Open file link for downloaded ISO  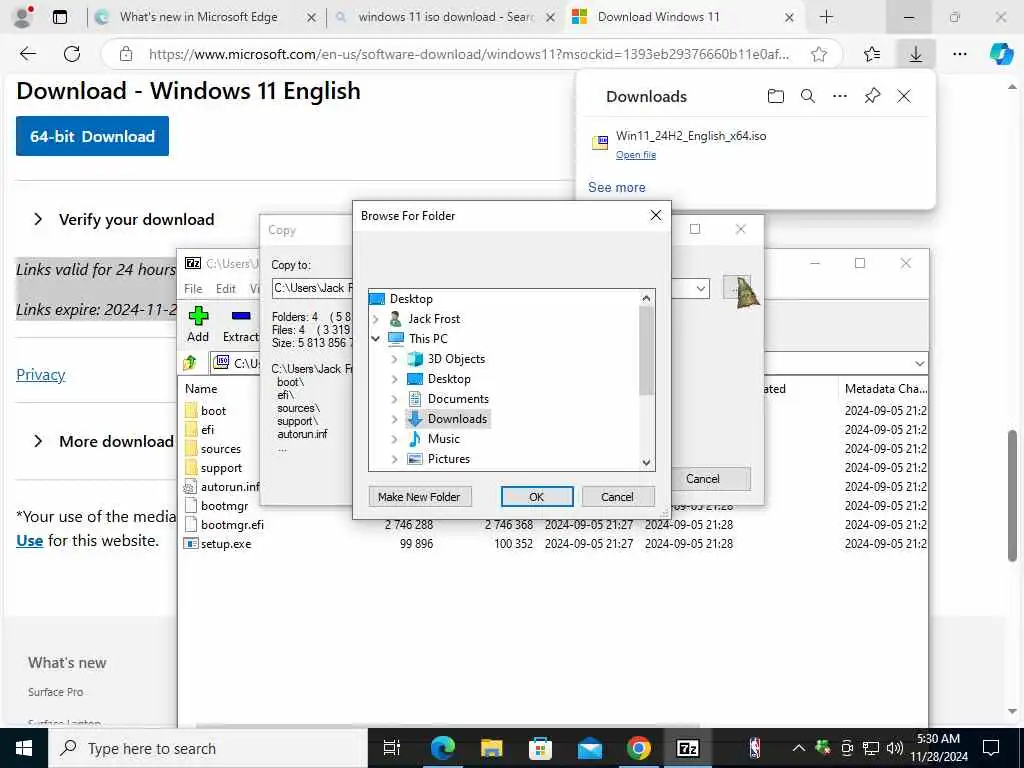click(x=635, y=155)
